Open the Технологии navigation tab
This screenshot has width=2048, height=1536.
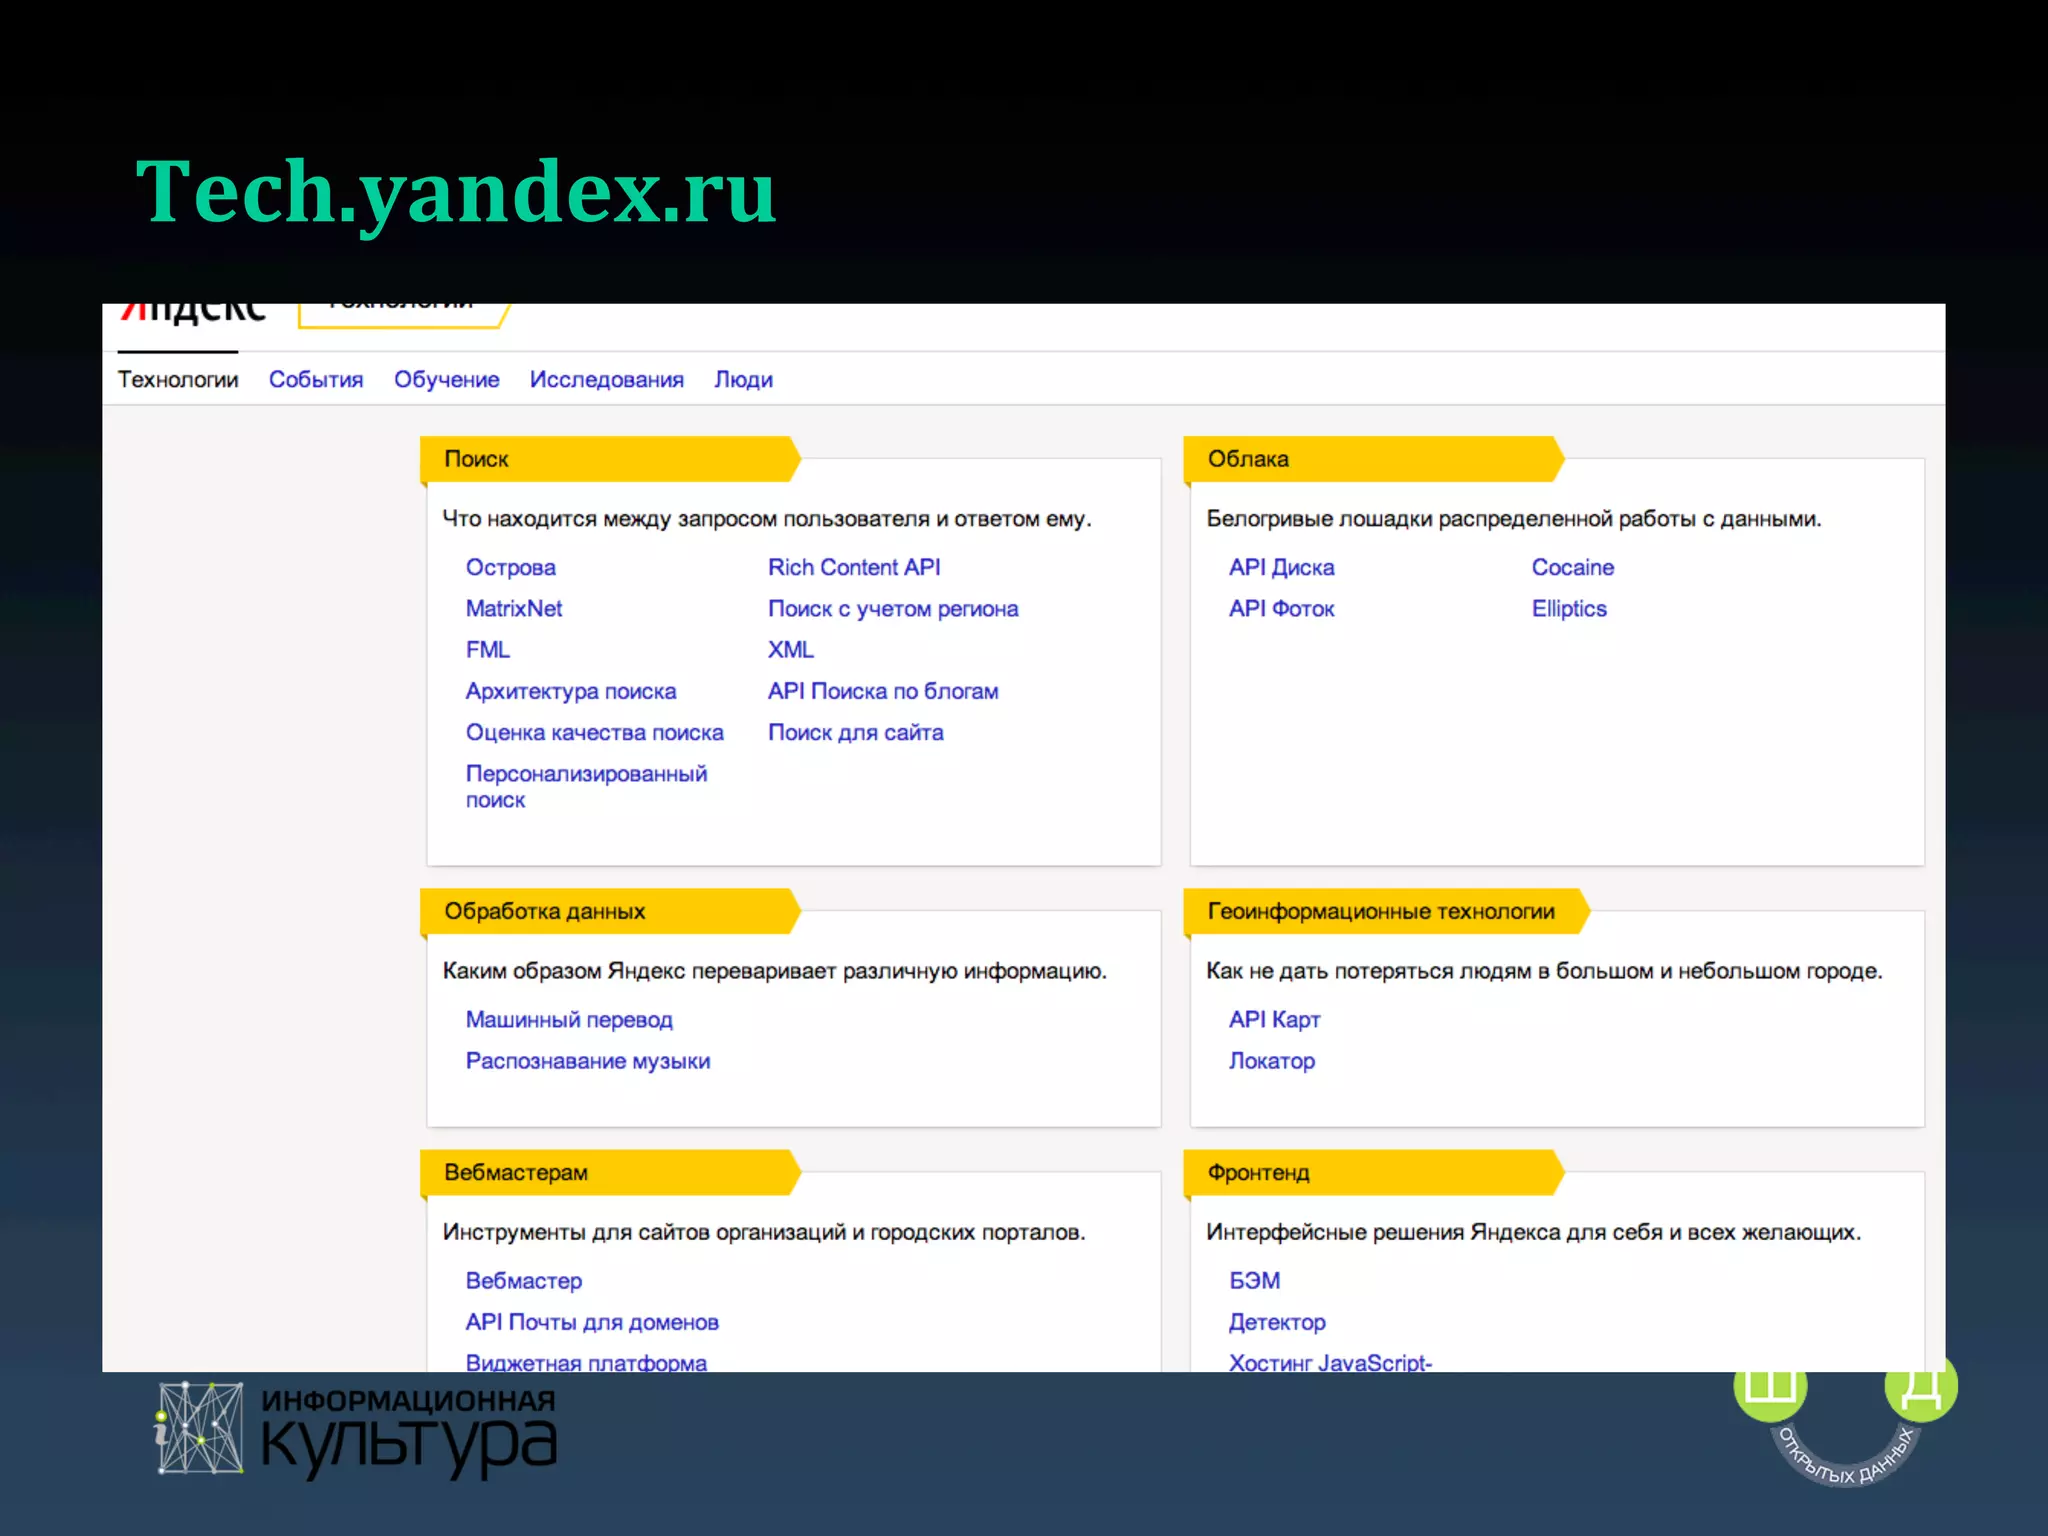pyautogui.click(x=178, y=380)
